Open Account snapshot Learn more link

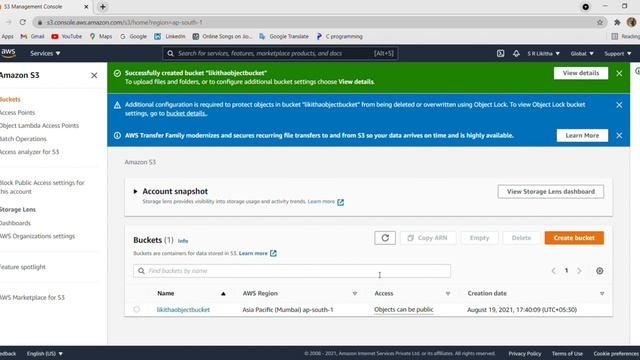pyautogui.click(x=326, y=202)
